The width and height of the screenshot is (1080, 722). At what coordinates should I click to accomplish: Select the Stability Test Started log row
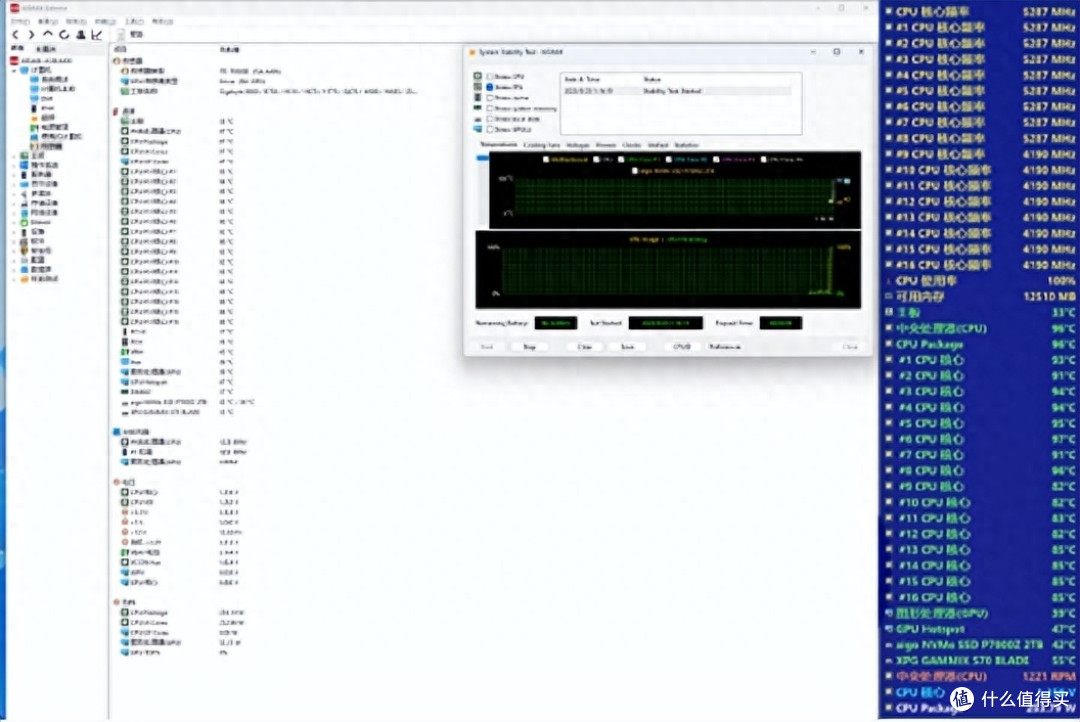click(677, 91)
